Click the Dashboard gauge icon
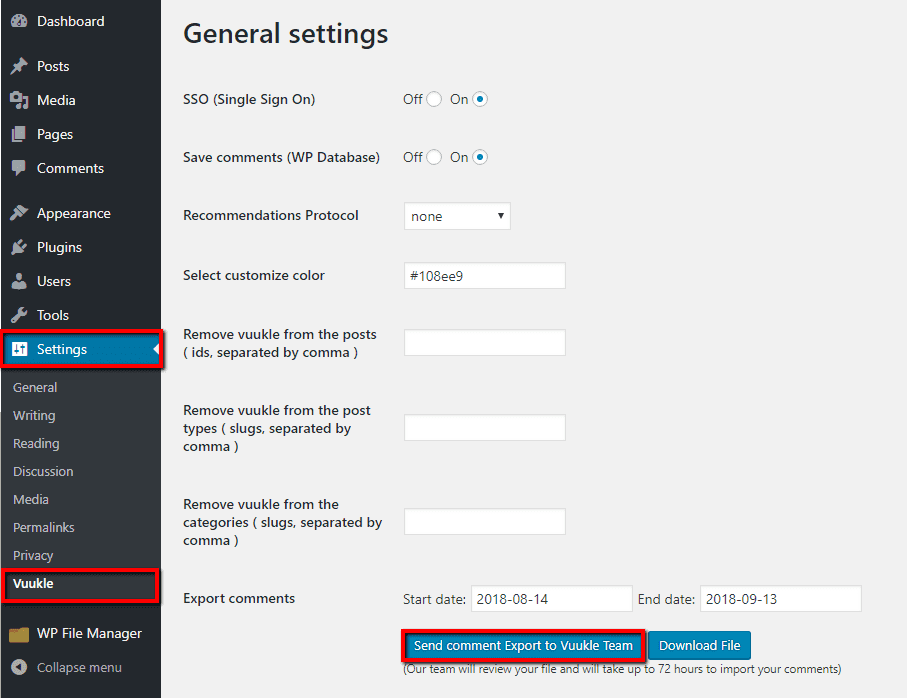Image resolution: width=907 pixels, height=698 pixels. click(x=19, y=21)
